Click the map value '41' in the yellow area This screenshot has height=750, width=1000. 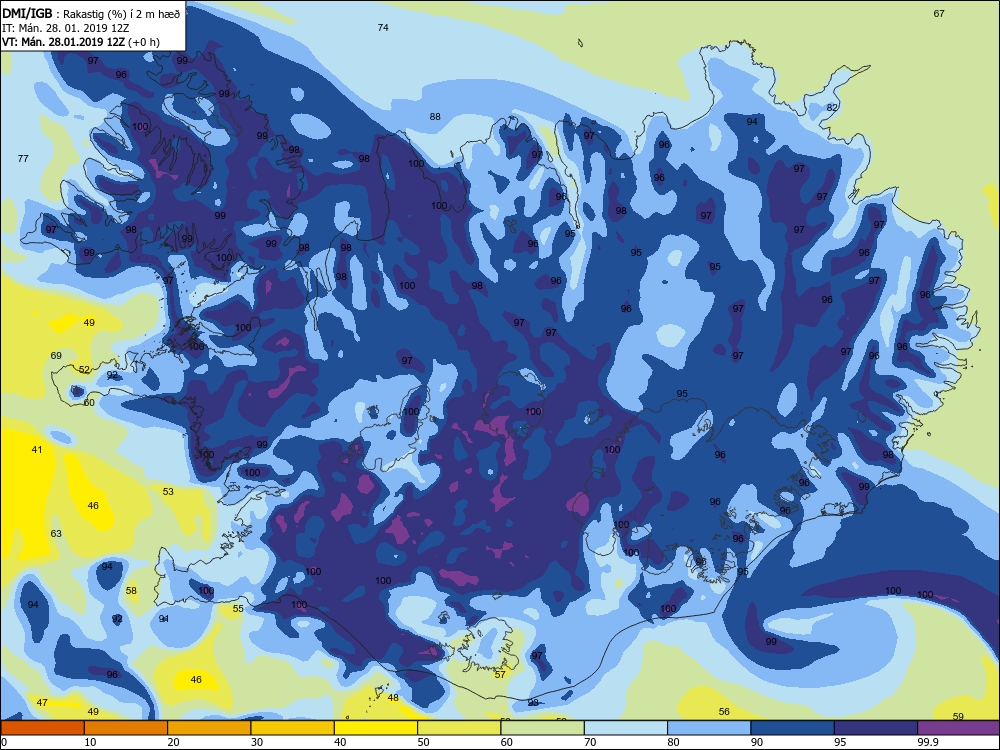click(x=37, y=450)
